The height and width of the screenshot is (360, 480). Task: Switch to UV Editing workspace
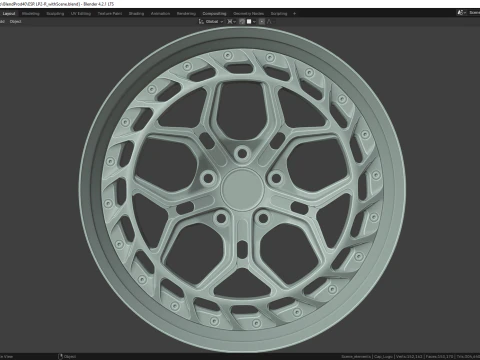(81, 14)
